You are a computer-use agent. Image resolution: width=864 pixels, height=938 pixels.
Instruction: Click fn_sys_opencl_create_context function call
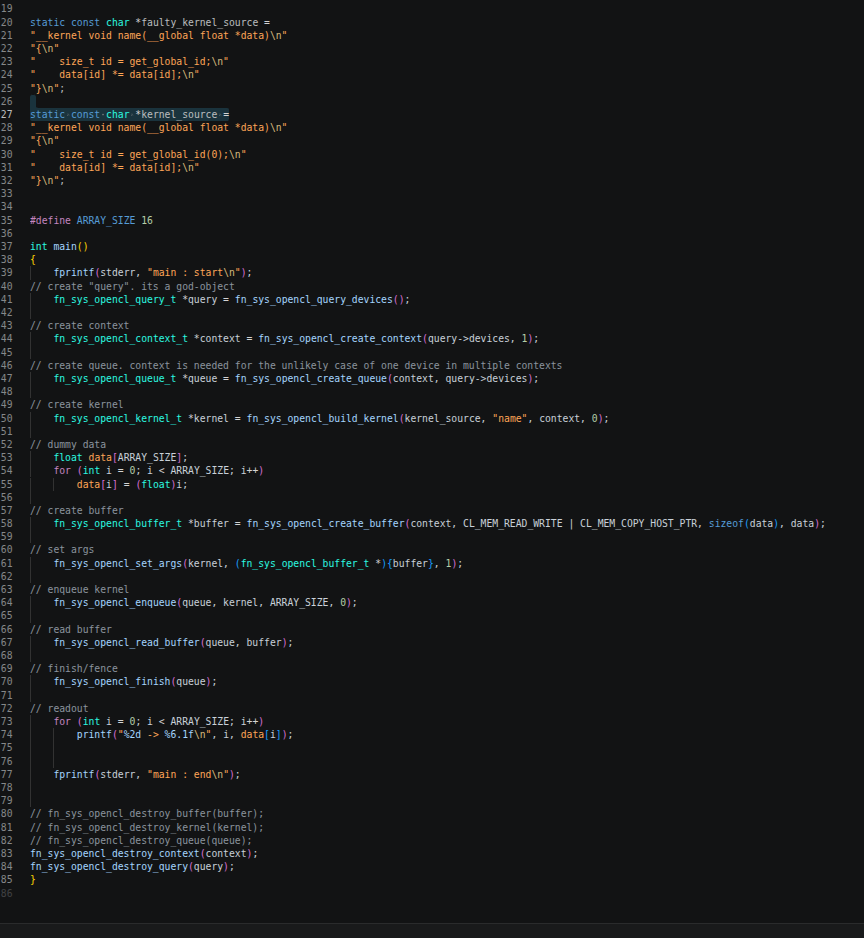340,339
